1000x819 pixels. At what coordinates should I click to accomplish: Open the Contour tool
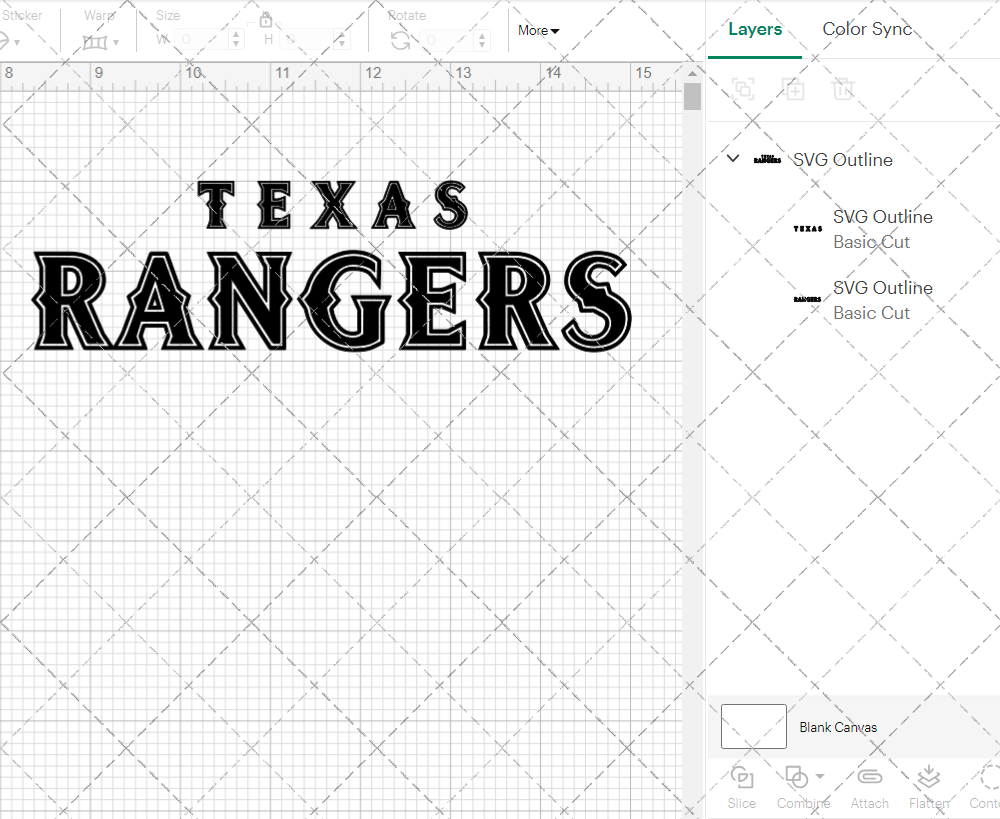coord(986,777)
